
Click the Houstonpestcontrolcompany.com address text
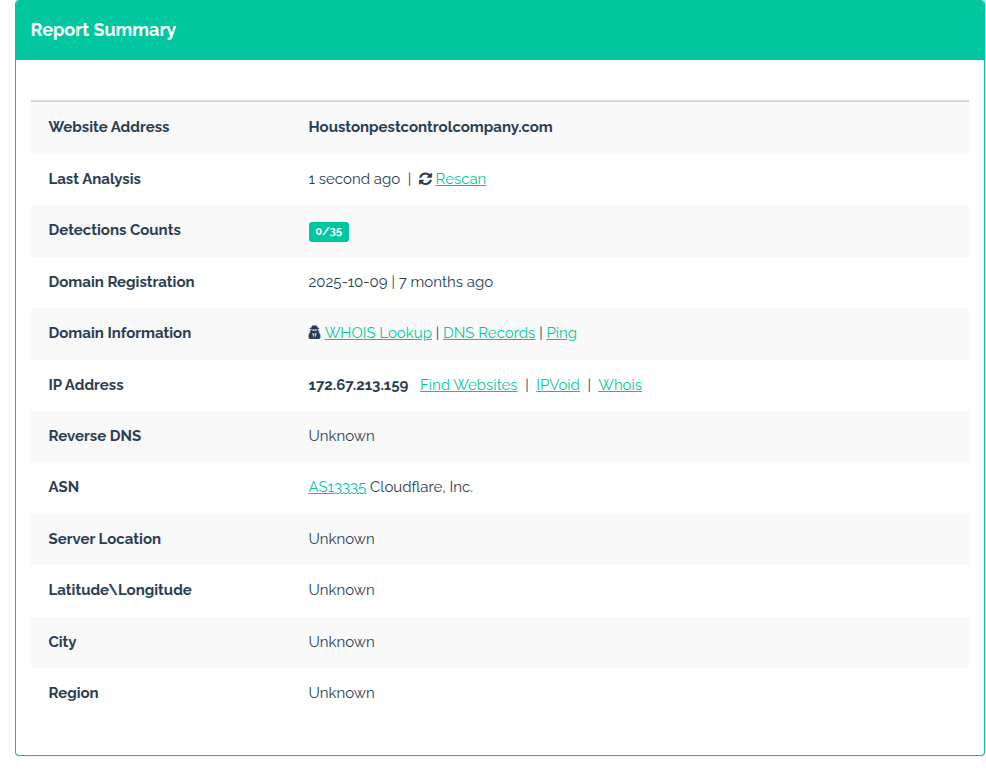(430, 127)
